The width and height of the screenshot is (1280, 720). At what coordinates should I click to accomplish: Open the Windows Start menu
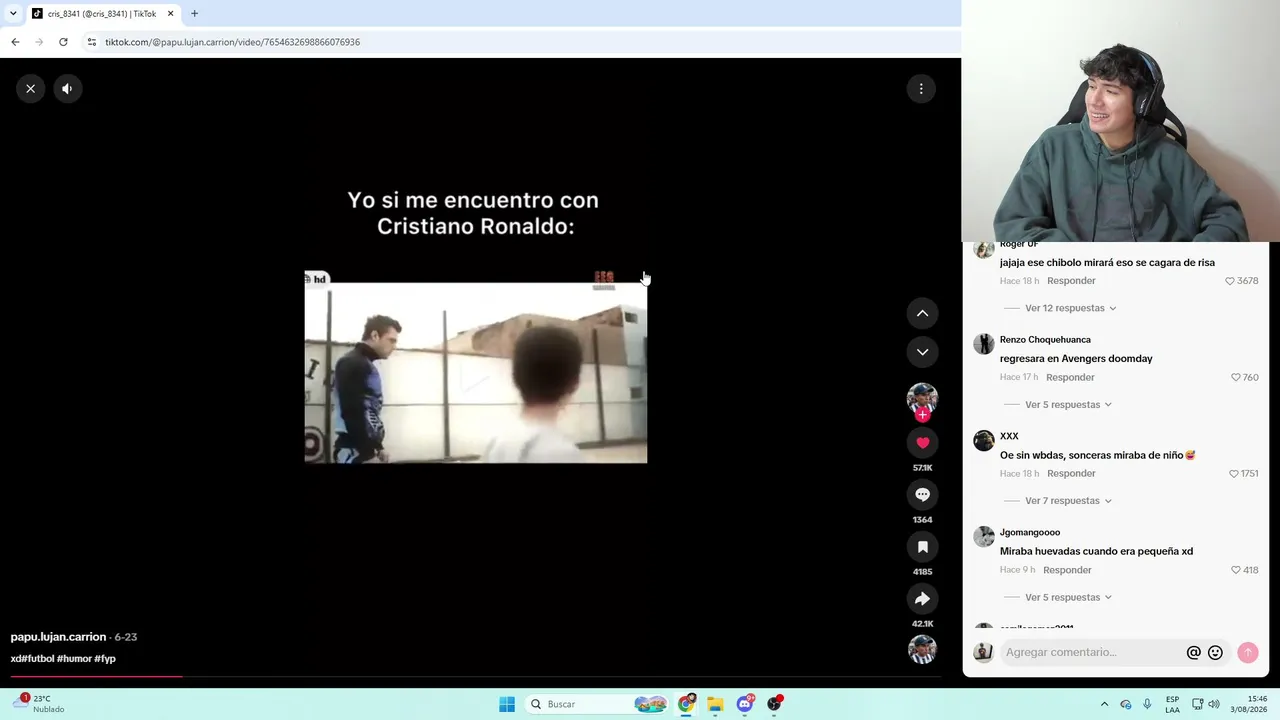click(x=507, y=704)
